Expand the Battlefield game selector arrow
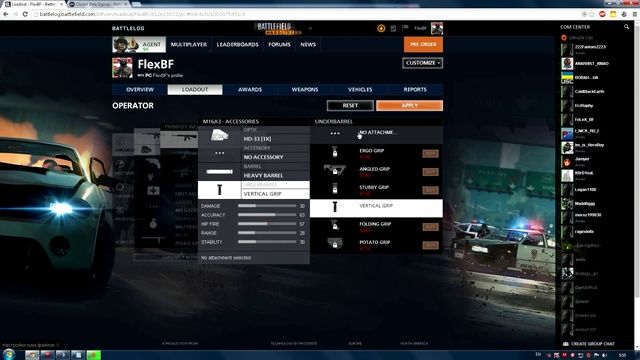The height and width of the screenshot is (360, 640). coord(310,29)
